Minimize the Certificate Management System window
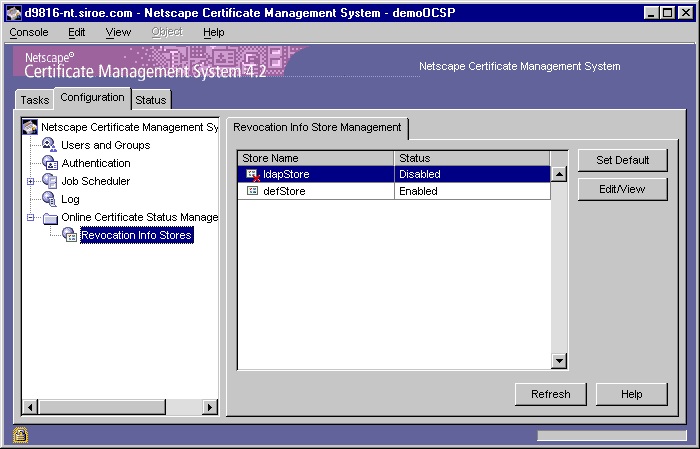This screenshot has width=700, height=449. point(651,13)
